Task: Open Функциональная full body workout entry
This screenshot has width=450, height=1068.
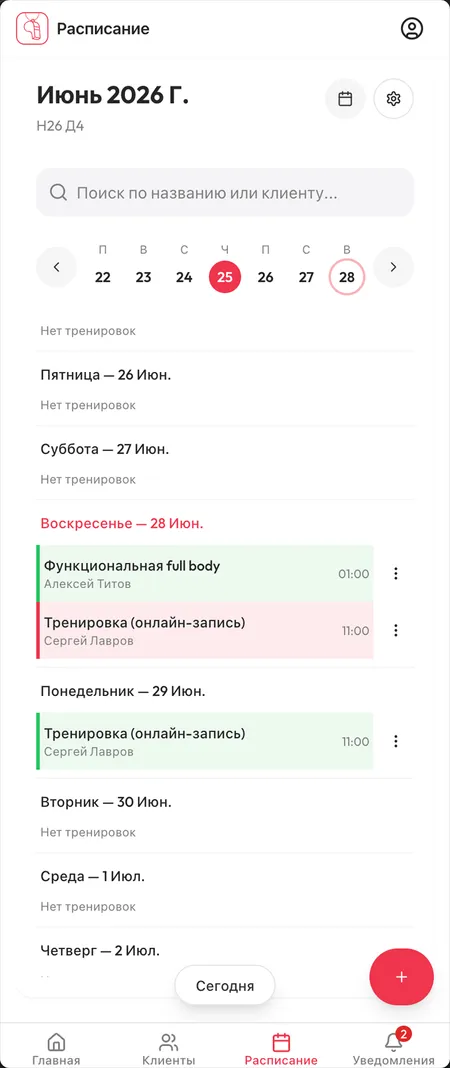Action: [x=205, y=574]
